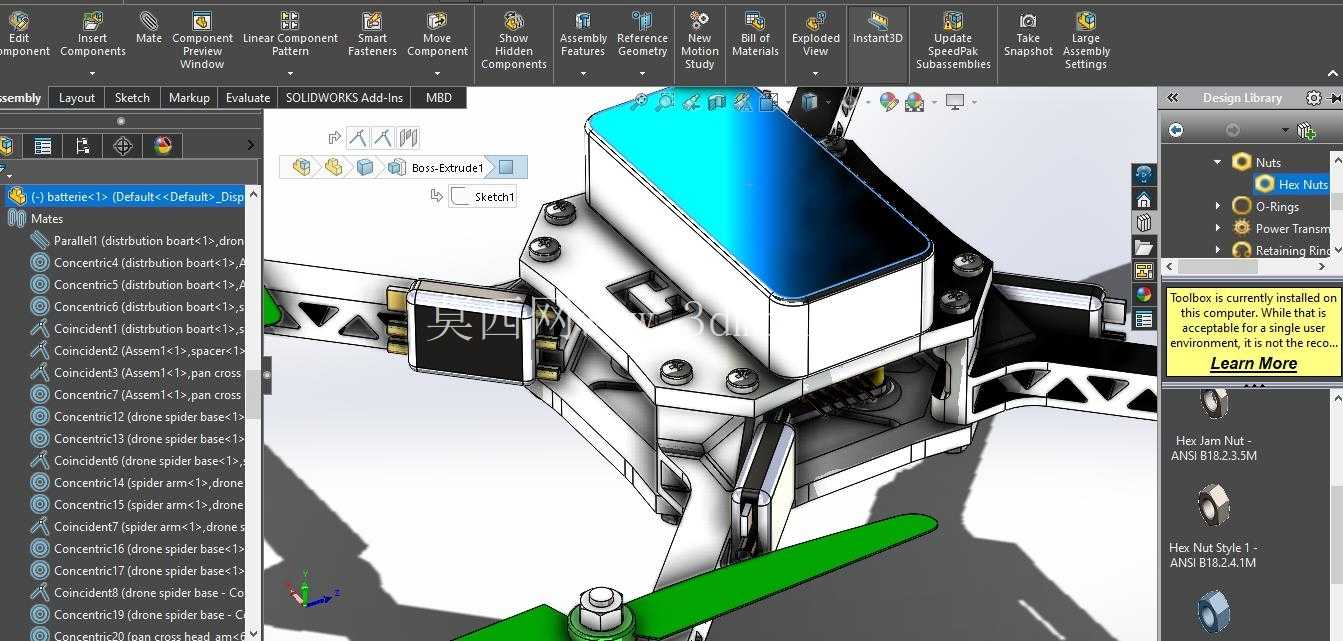Image resolution: width=1343 pixels, height=641 pixels.
Task: Open MBD tab
Action: pyautogui.click(x=439, y=97)
